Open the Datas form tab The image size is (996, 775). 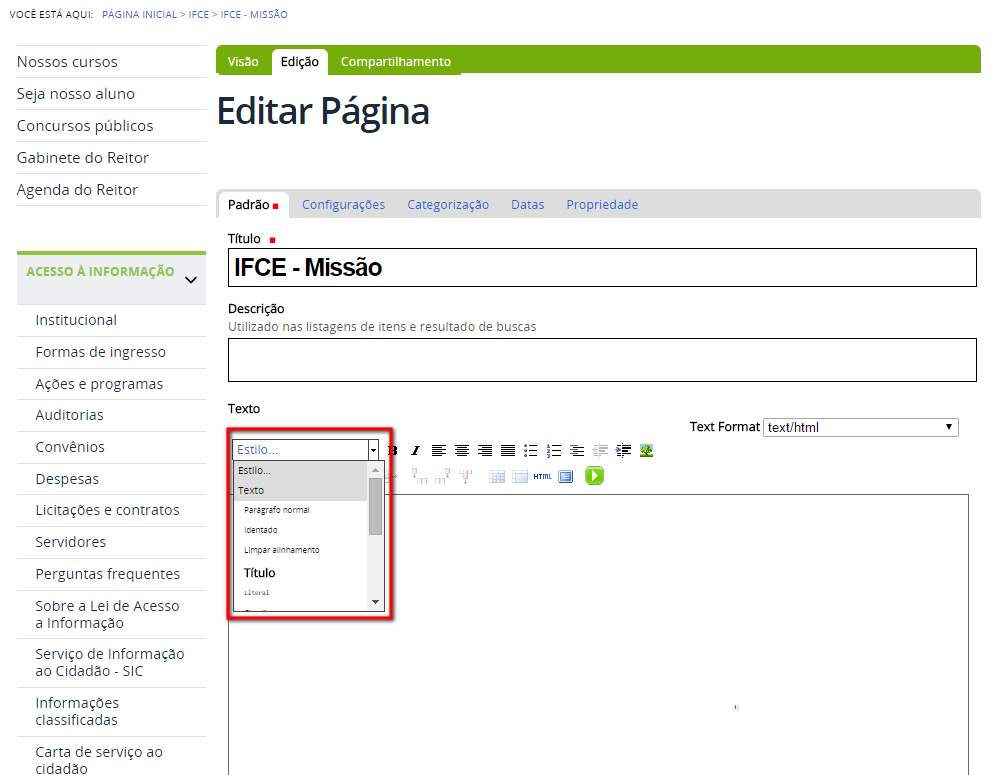pyautogui.click(x=527, y=205)
